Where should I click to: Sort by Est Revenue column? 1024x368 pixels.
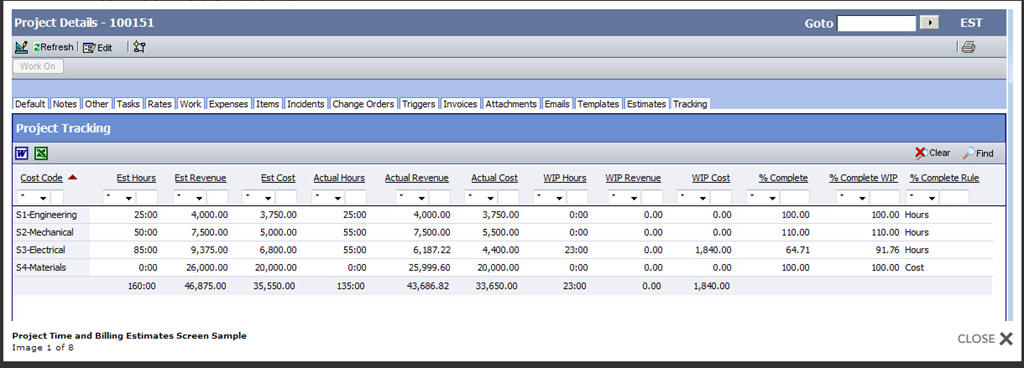200,177
